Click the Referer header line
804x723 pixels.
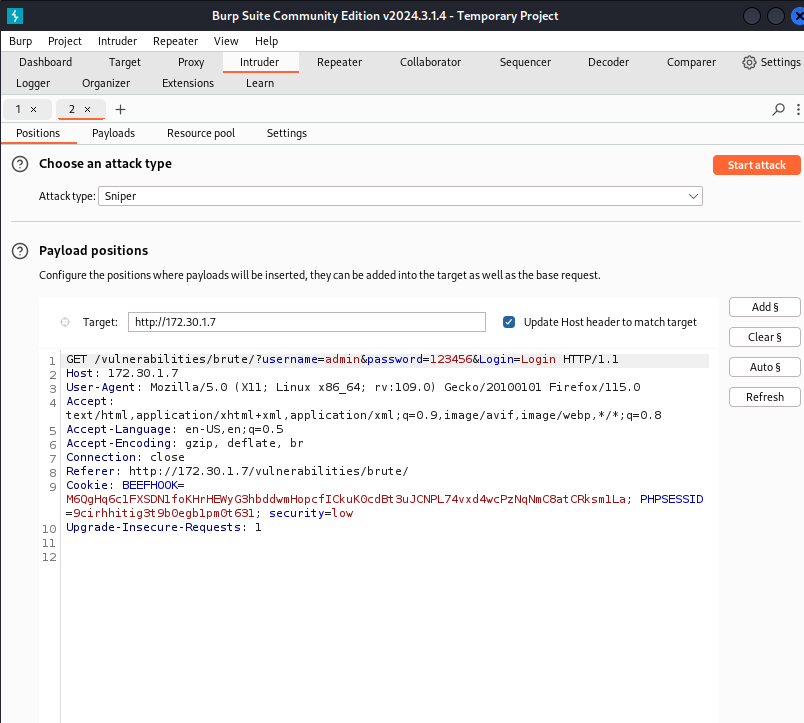click(x=237, y=471)
